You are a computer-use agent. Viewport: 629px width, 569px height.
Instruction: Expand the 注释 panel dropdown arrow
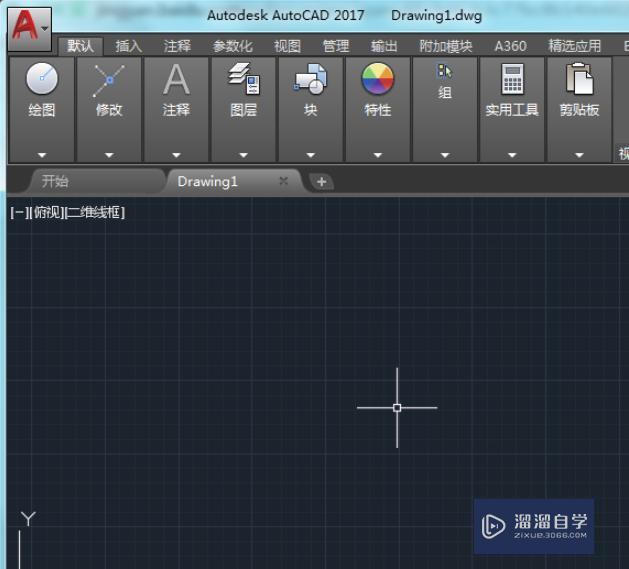pos(176,155)
